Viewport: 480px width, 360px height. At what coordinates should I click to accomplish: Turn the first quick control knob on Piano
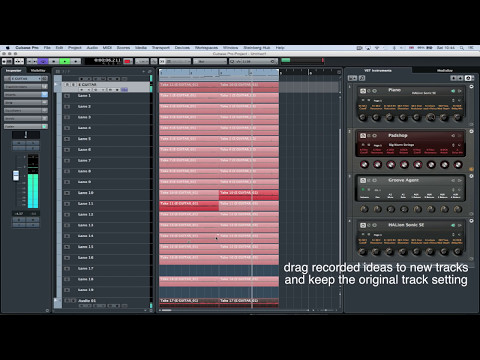point(363,117)
